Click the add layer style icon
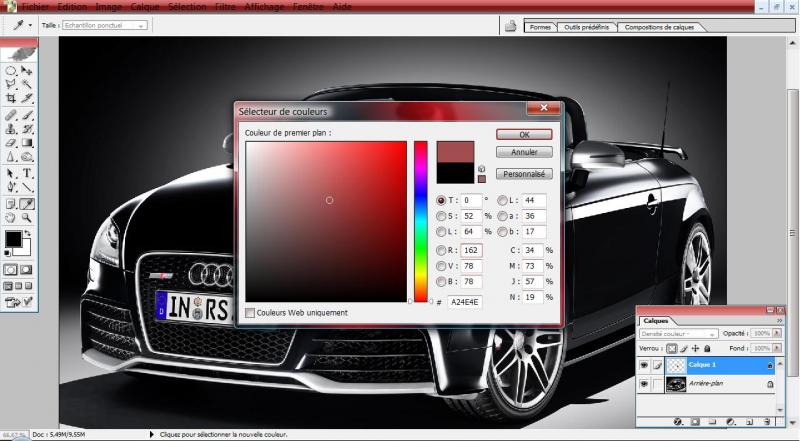 678,422
